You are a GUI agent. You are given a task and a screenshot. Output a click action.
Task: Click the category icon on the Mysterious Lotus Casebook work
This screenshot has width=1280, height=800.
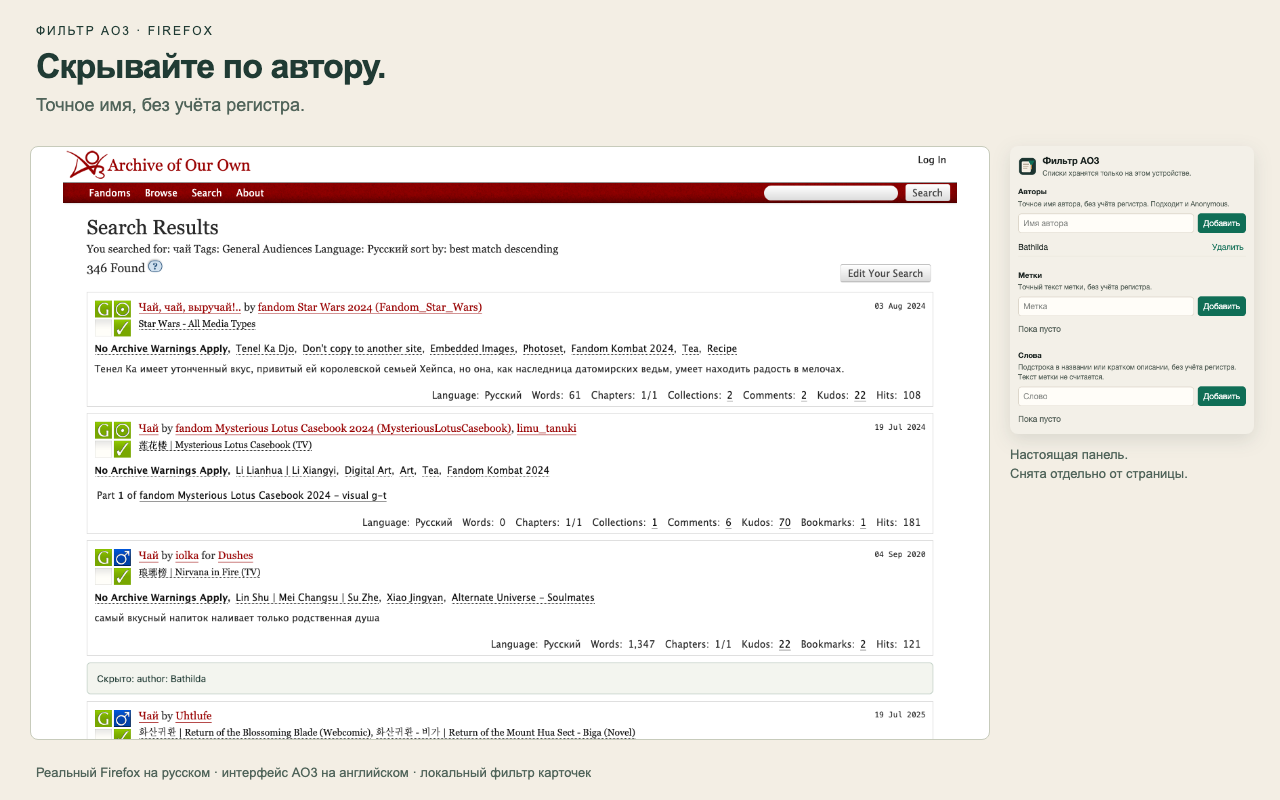coord(122,431)
